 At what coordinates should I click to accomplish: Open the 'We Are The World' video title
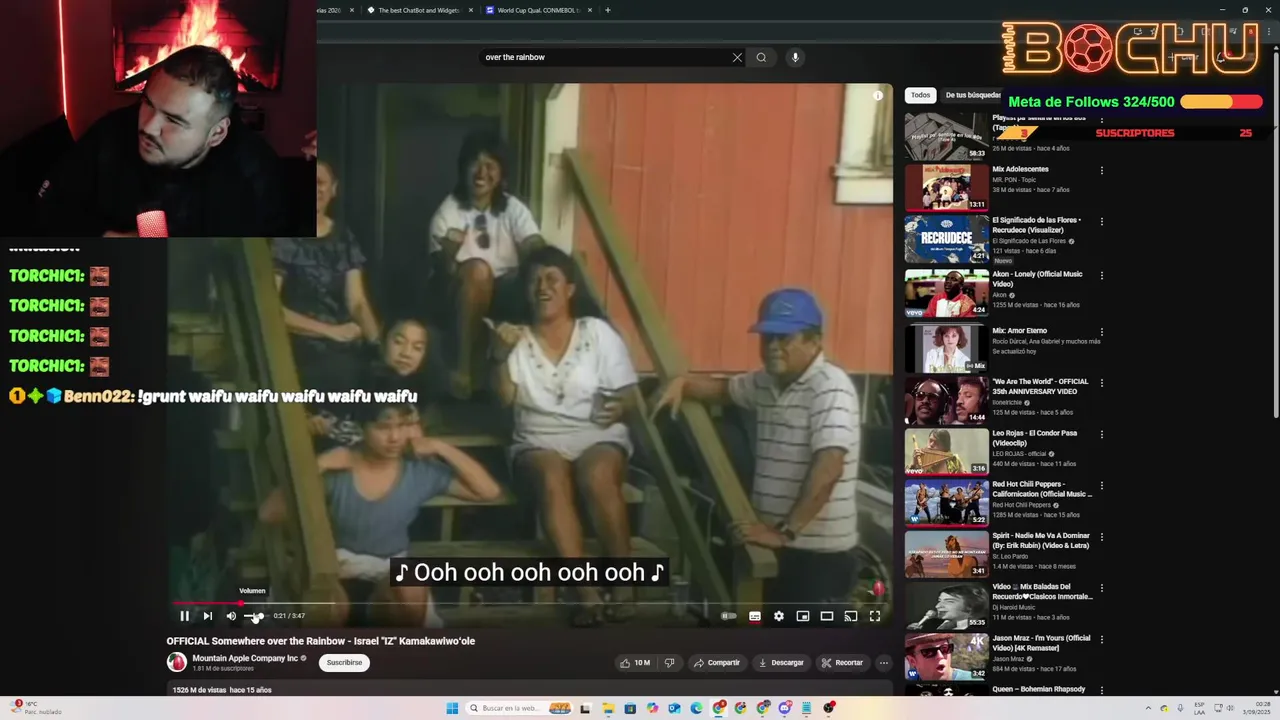[x=1040, y=386]
